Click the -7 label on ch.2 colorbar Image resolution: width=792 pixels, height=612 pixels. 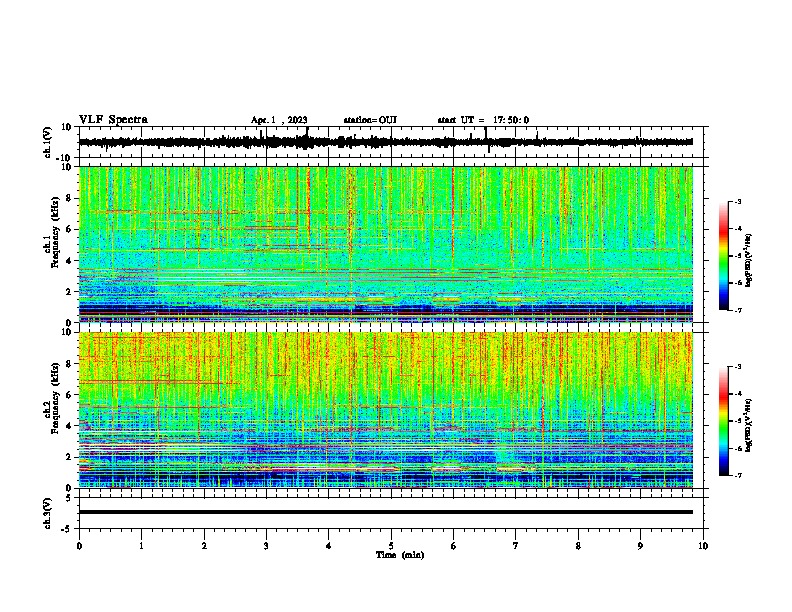738,475
